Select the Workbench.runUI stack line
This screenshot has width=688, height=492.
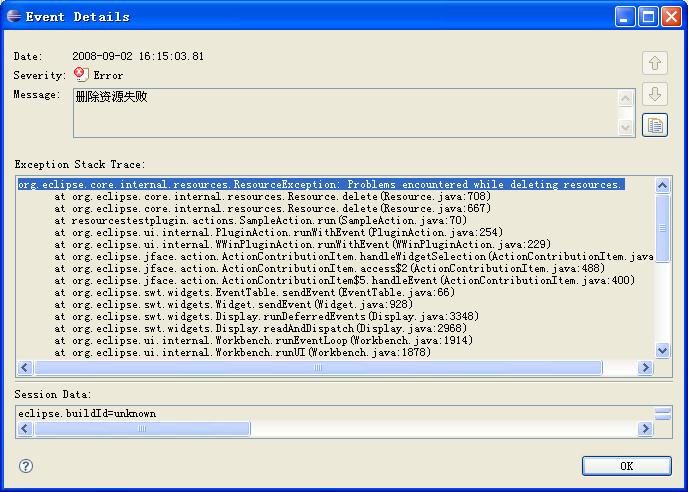coord(243,352)
